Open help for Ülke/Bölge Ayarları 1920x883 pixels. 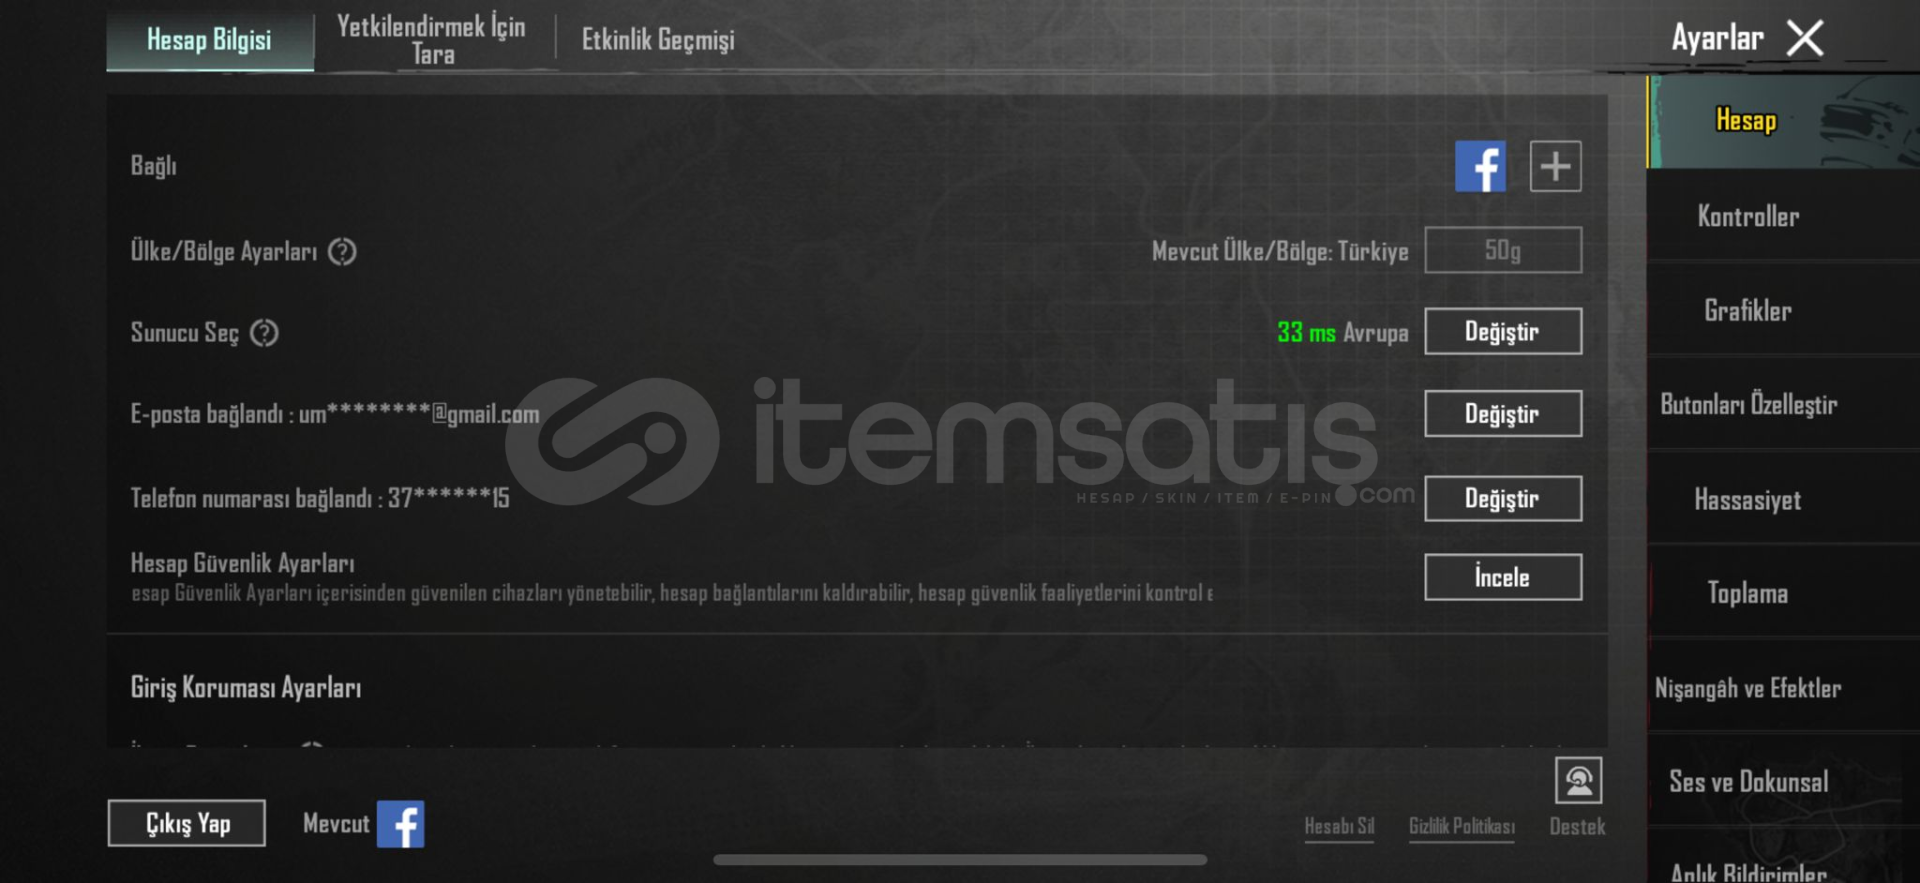click(342, 251)
